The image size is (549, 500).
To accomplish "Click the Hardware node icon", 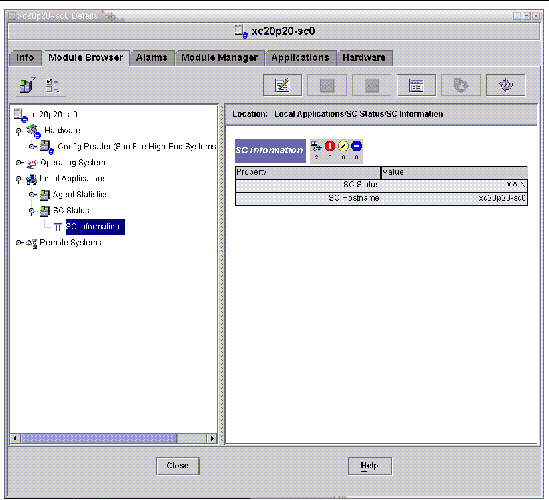I will tap(34, 131).
